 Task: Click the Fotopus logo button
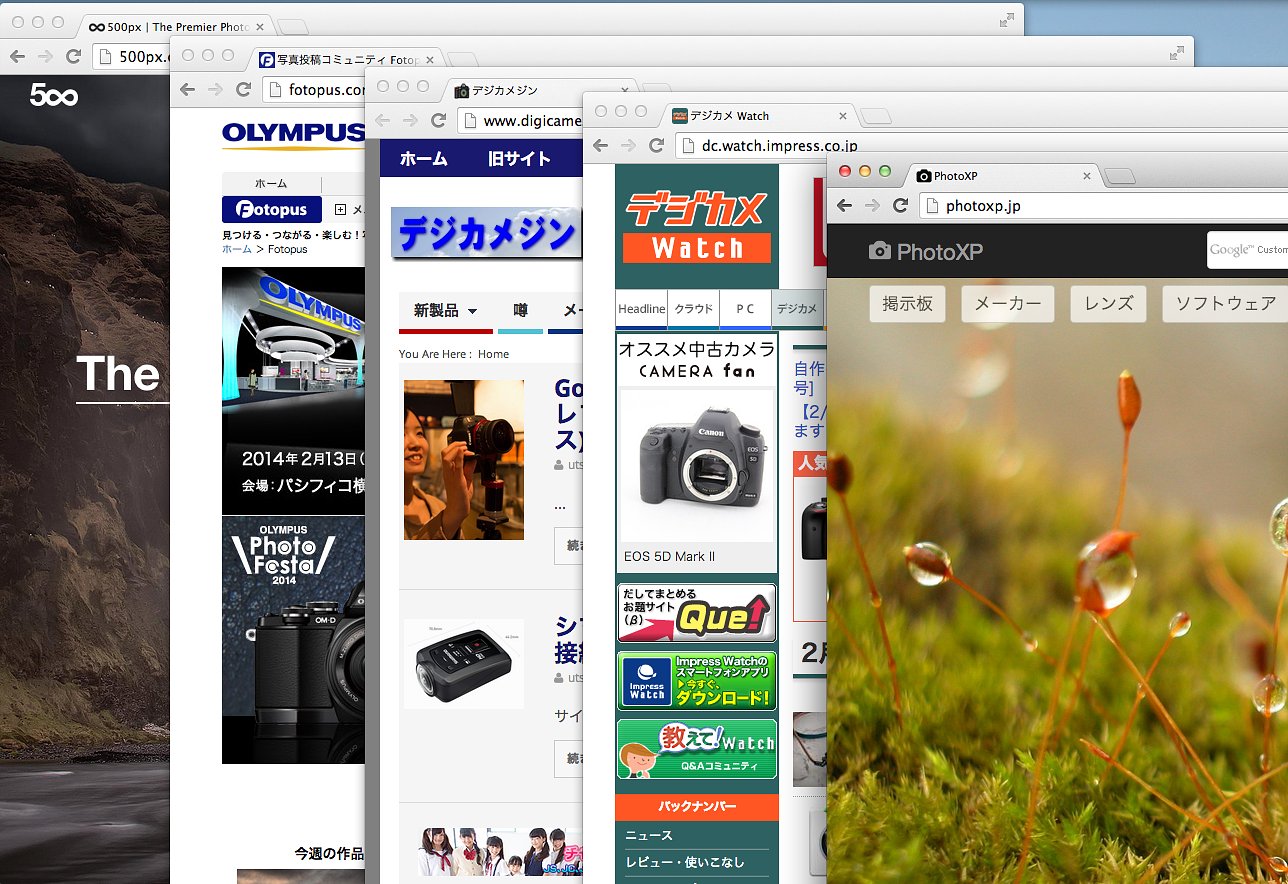coord(272,210)
